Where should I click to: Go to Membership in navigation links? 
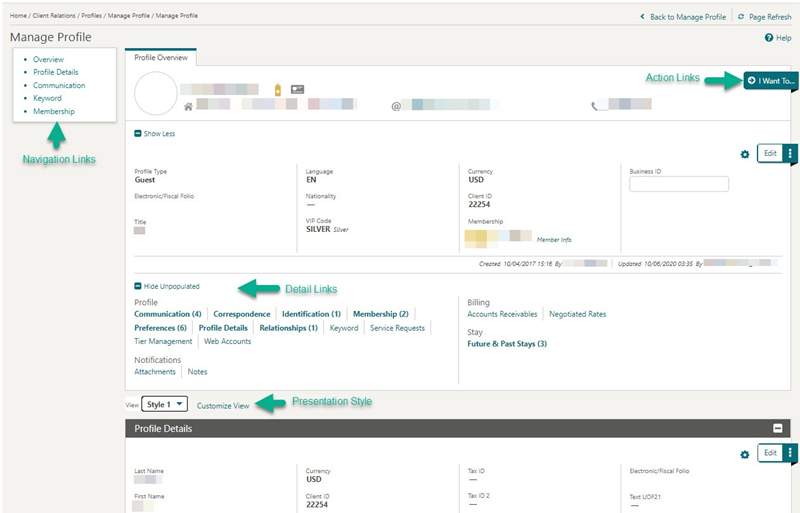(54, 111)
